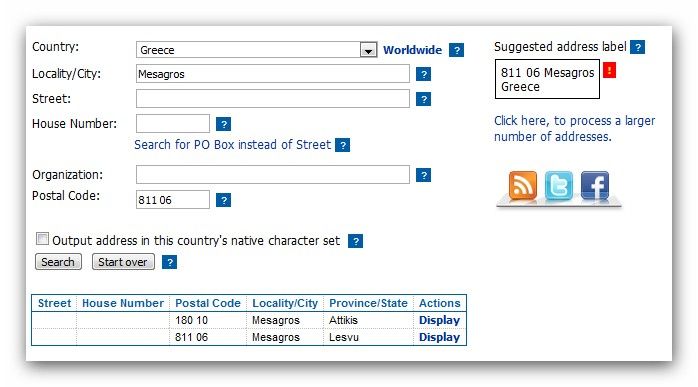
Task: Open help icon for Suggested address label
Action: 637,47
